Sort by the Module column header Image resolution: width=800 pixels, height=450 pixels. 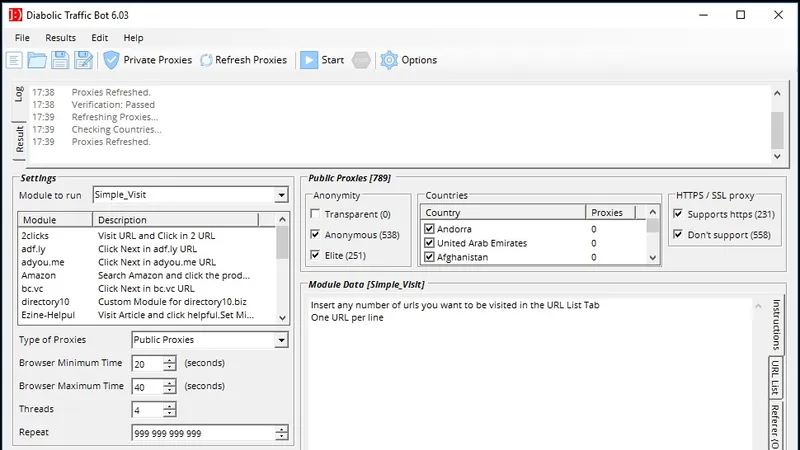click(x=55, y=220)
